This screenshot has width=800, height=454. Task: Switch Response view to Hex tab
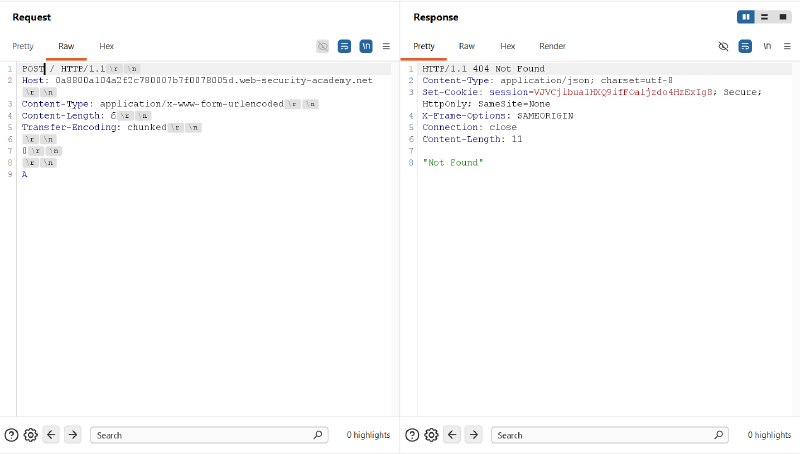click(x=508, y=46)
